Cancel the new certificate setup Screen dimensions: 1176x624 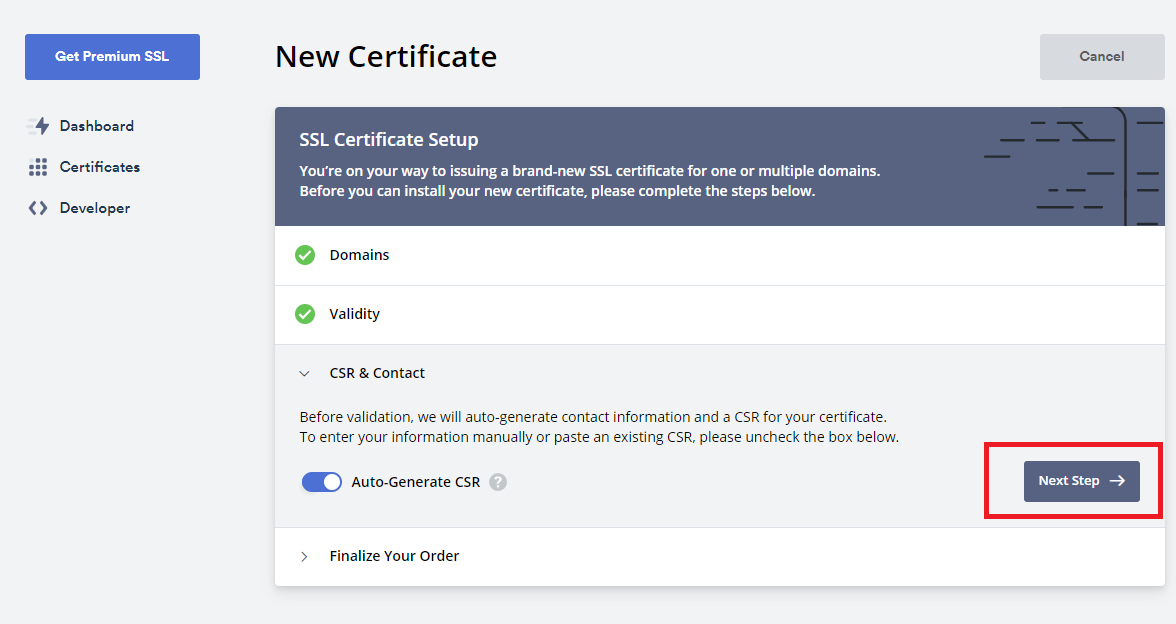coord(1102,57)
